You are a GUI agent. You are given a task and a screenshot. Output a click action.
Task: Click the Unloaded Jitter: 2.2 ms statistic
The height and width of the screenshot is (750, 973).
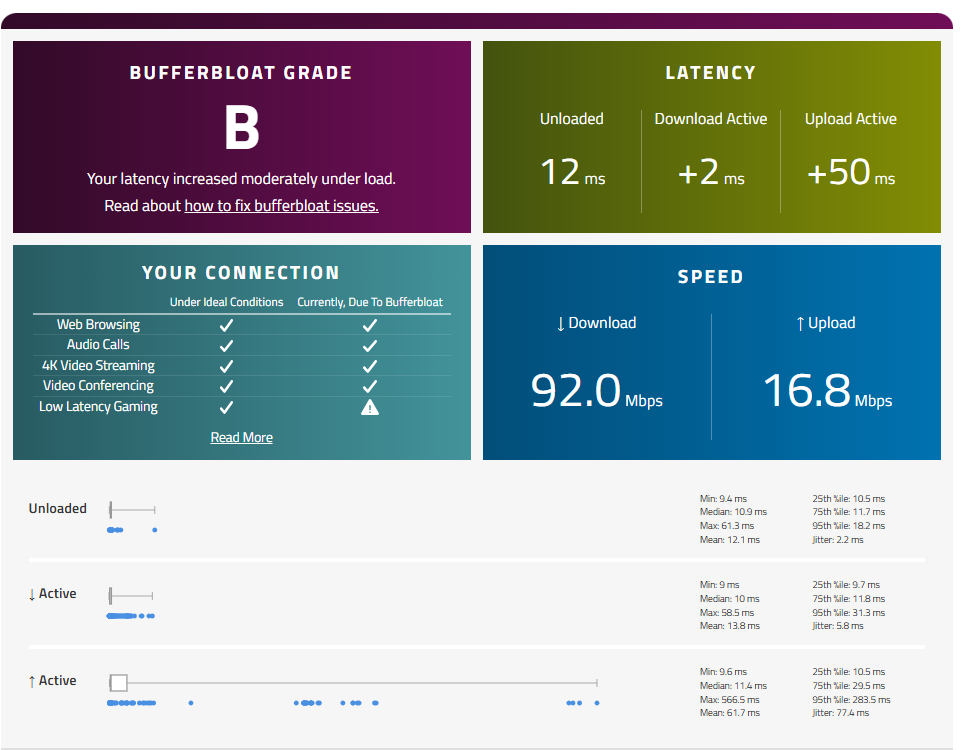[x=838, y=540]
